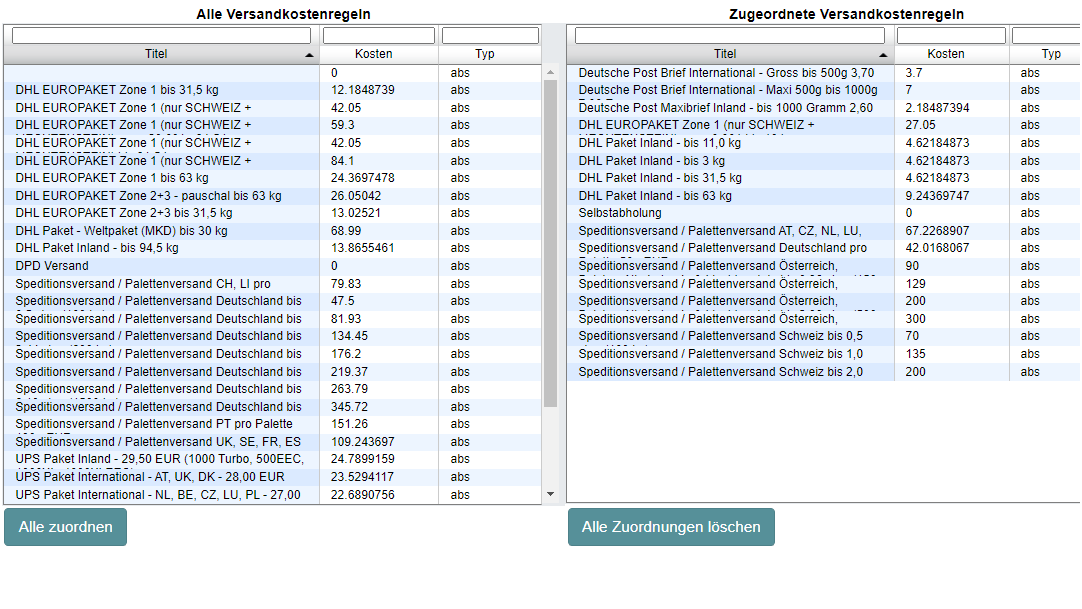
Task: Select DHL EUROPAKET Zone 1 bis 63 kg
Action: tap(273, 178)
